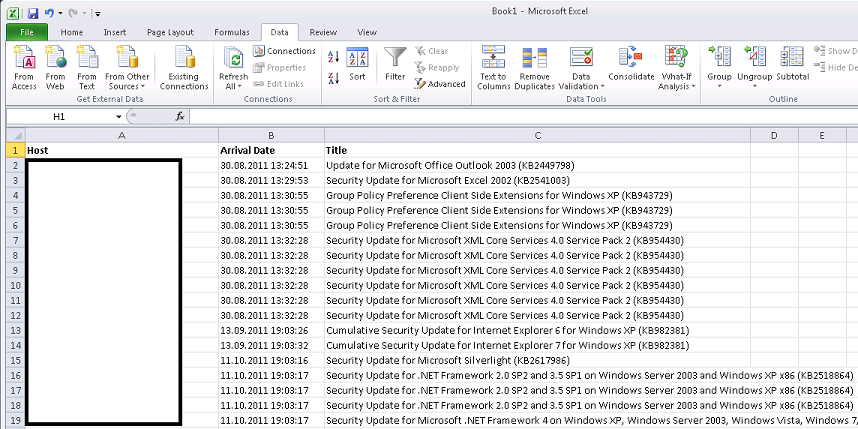Image resolution: width=858 pixels, height=429 pixels.
Task: Select column C header
Action: 537,135
